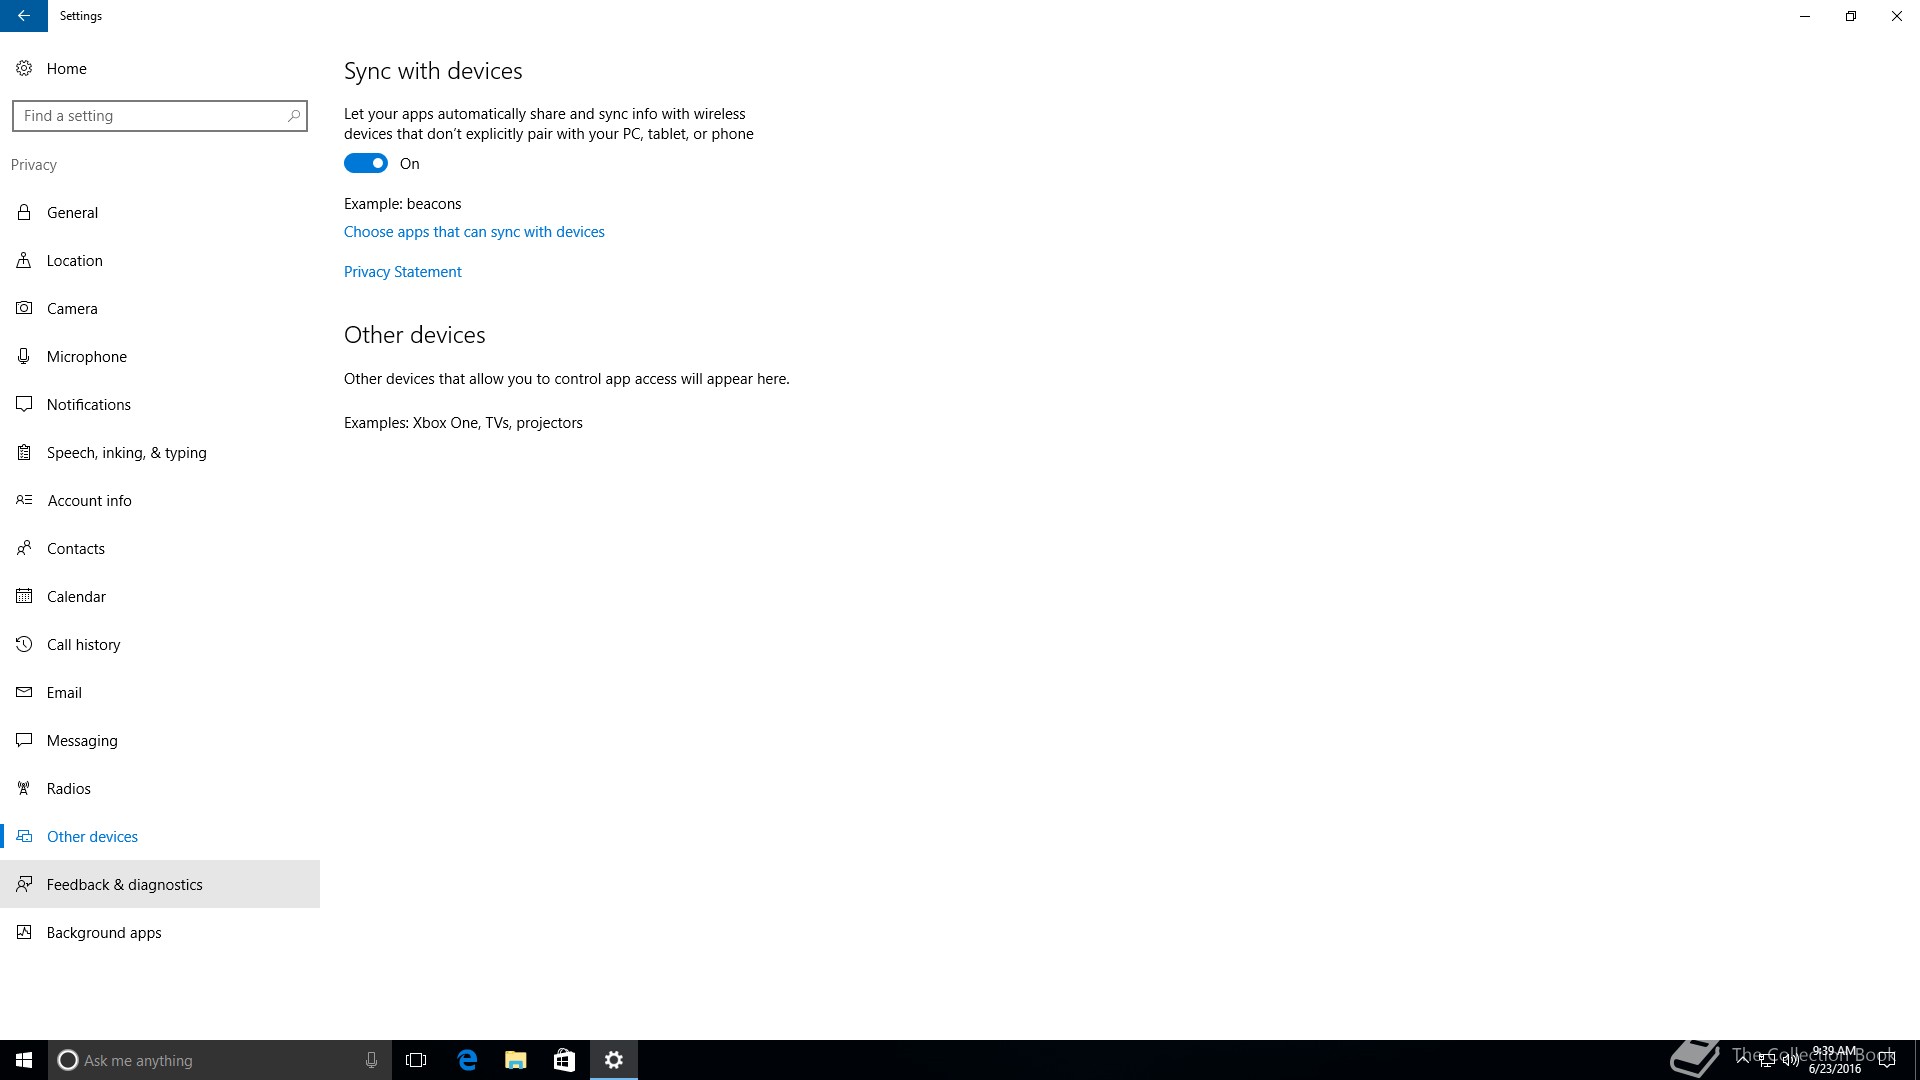Click the Call history clock icon
The image size is (1920, 1080).
click(x=24, y=644)
